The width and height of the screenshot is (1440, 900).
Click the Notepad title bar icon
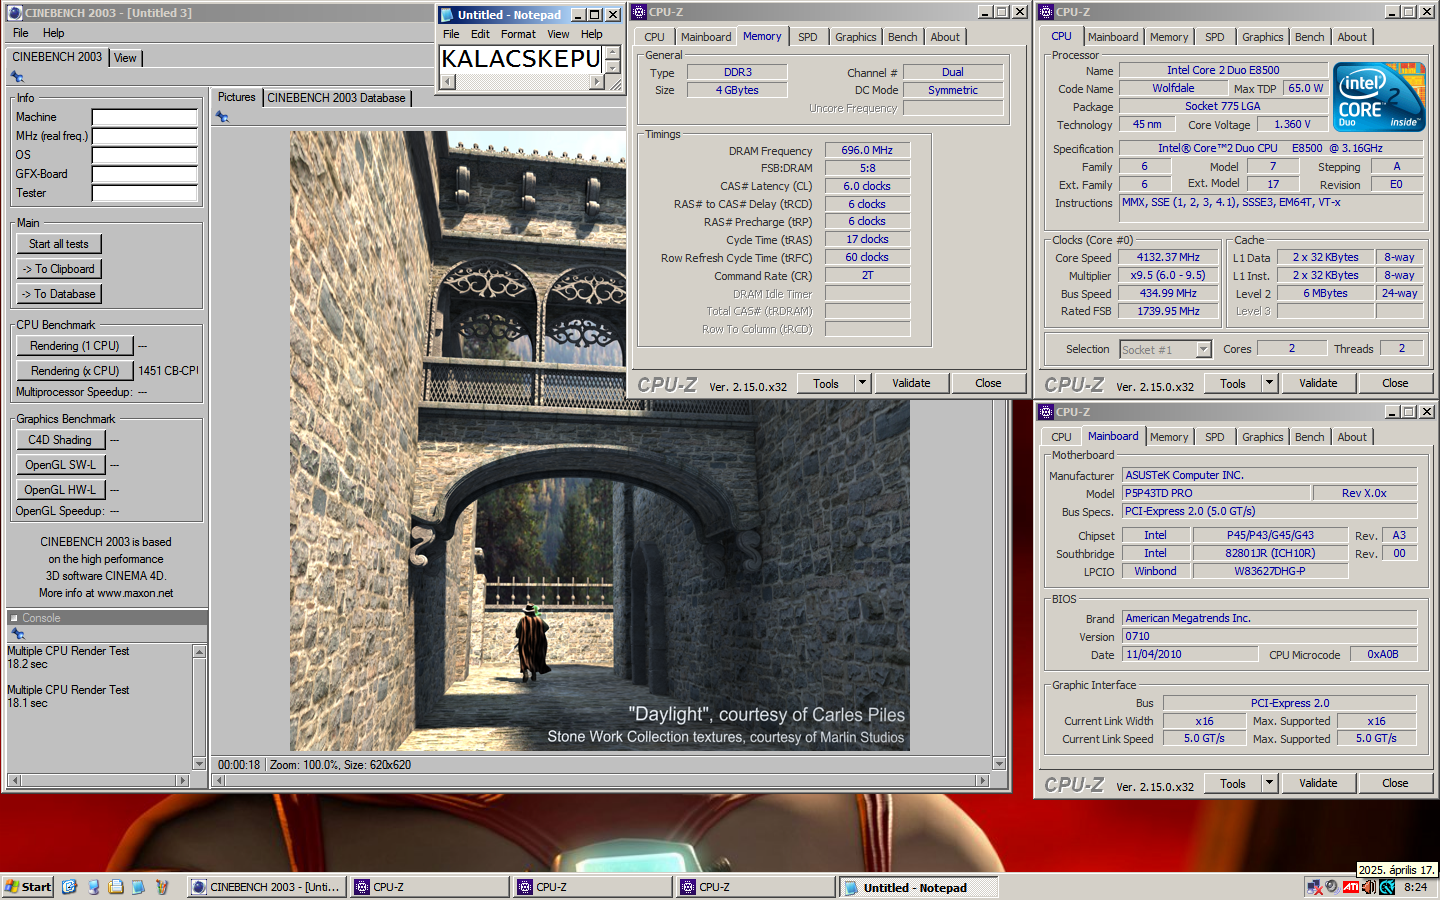[447, 14]
